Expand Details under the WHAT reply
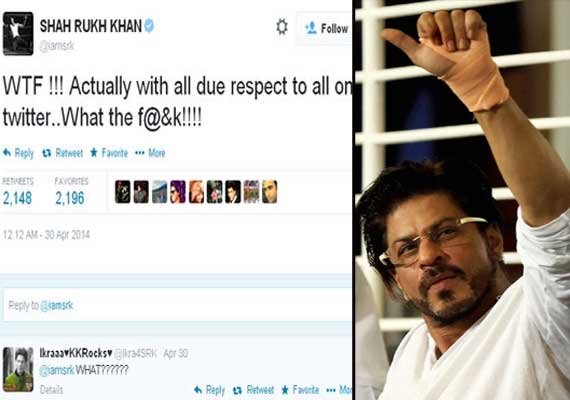The width and height of the screenshot is (570, 400). pyautogui.click(x=51, y=390)
